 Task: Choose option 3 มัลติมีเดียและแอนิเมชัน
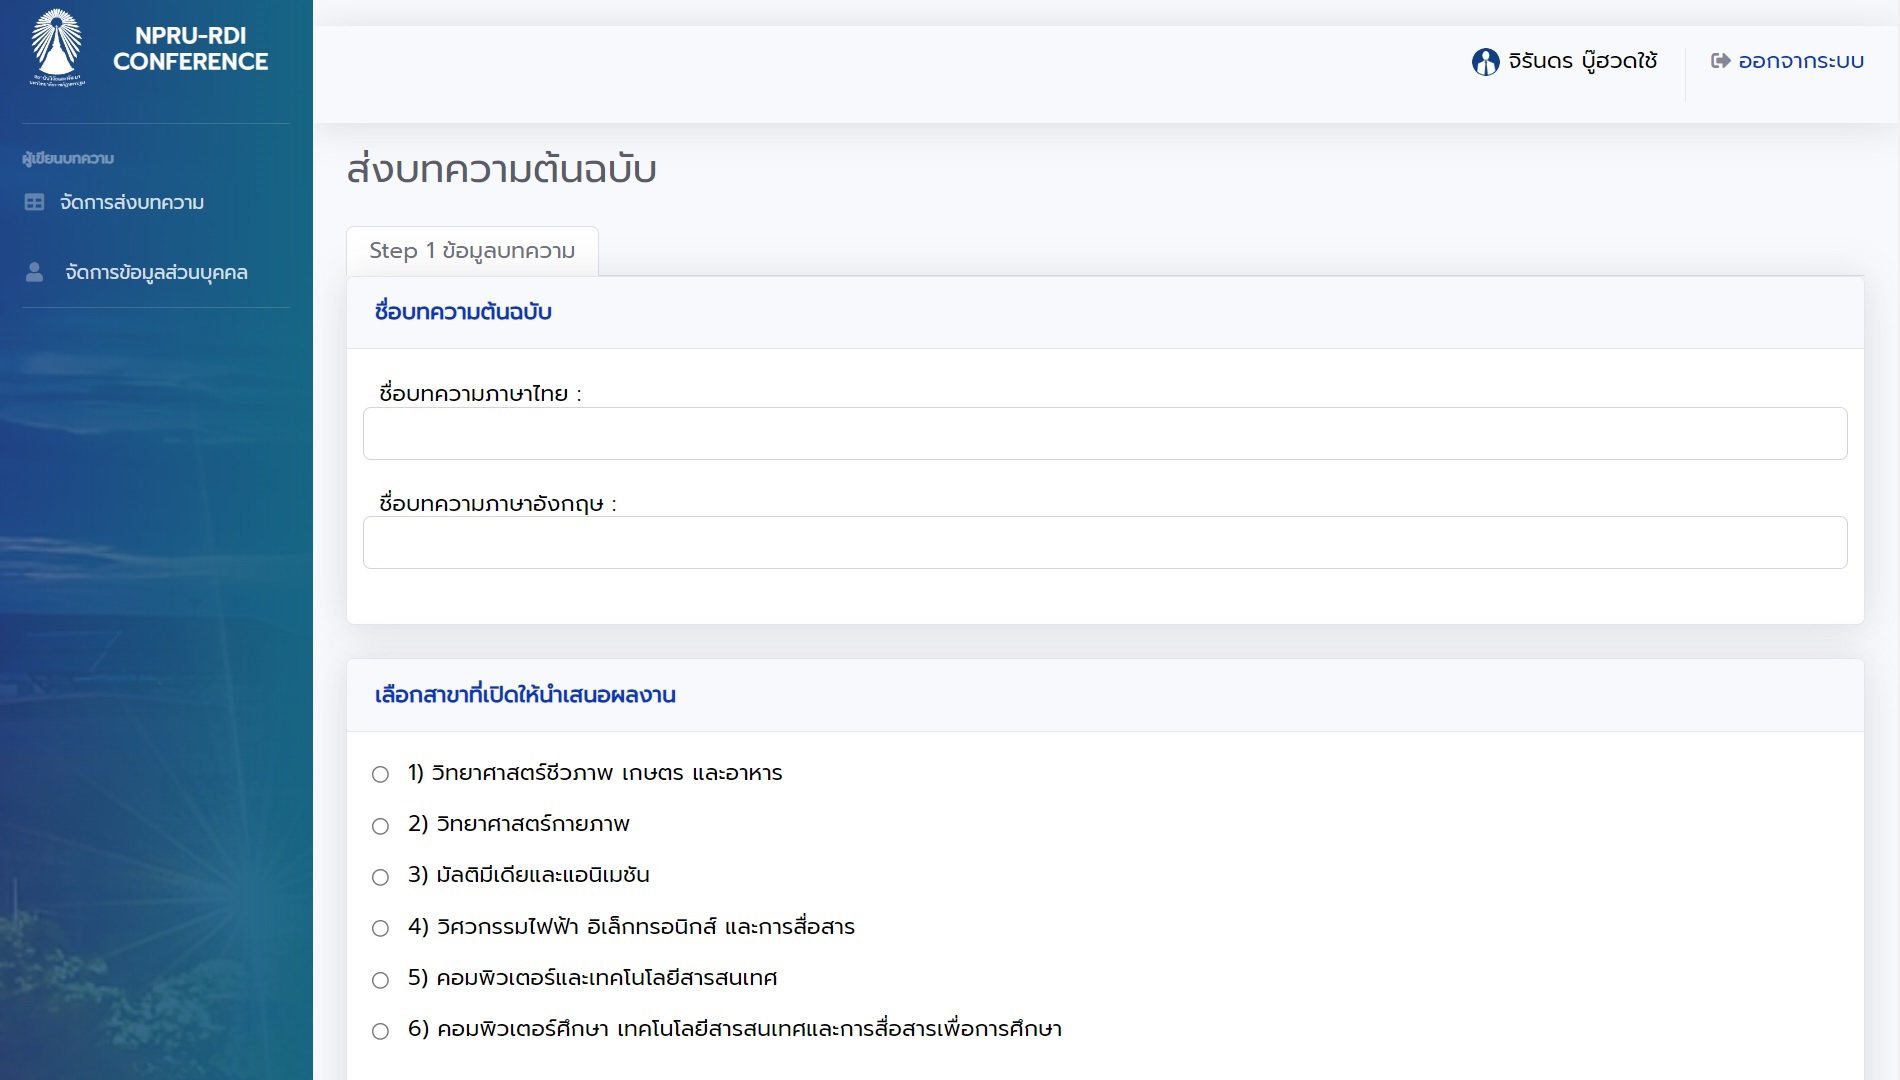[380, 877]
